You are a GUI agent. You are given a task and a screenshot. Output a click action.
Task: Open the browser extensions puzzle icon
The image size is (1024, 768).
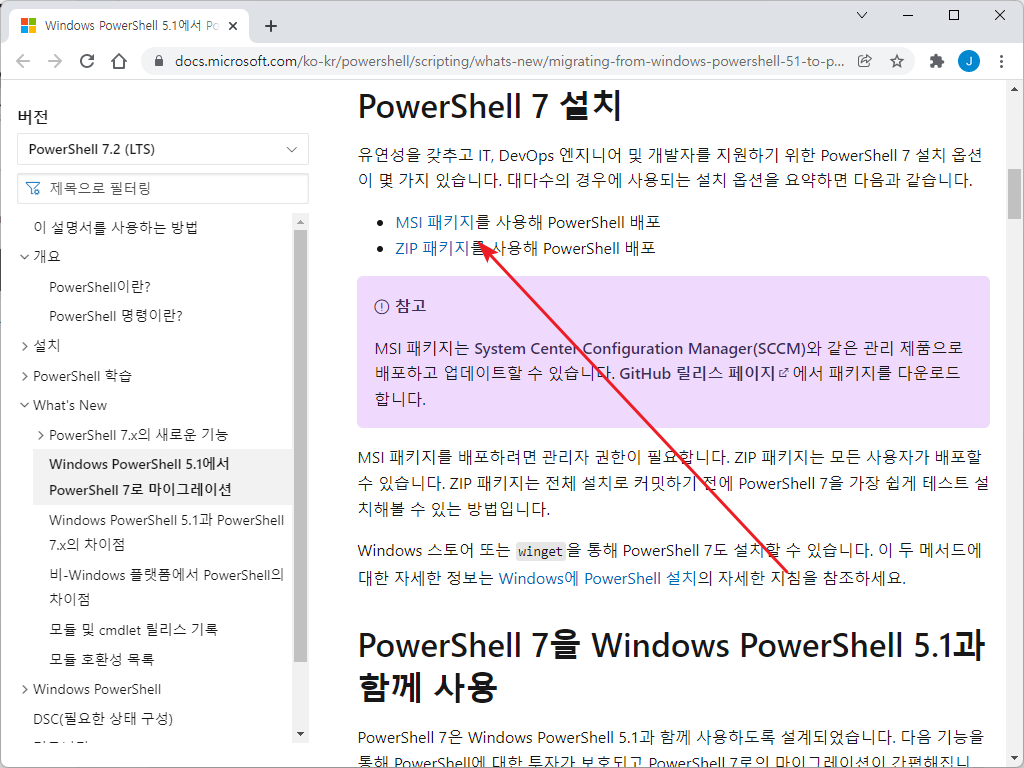936,60
